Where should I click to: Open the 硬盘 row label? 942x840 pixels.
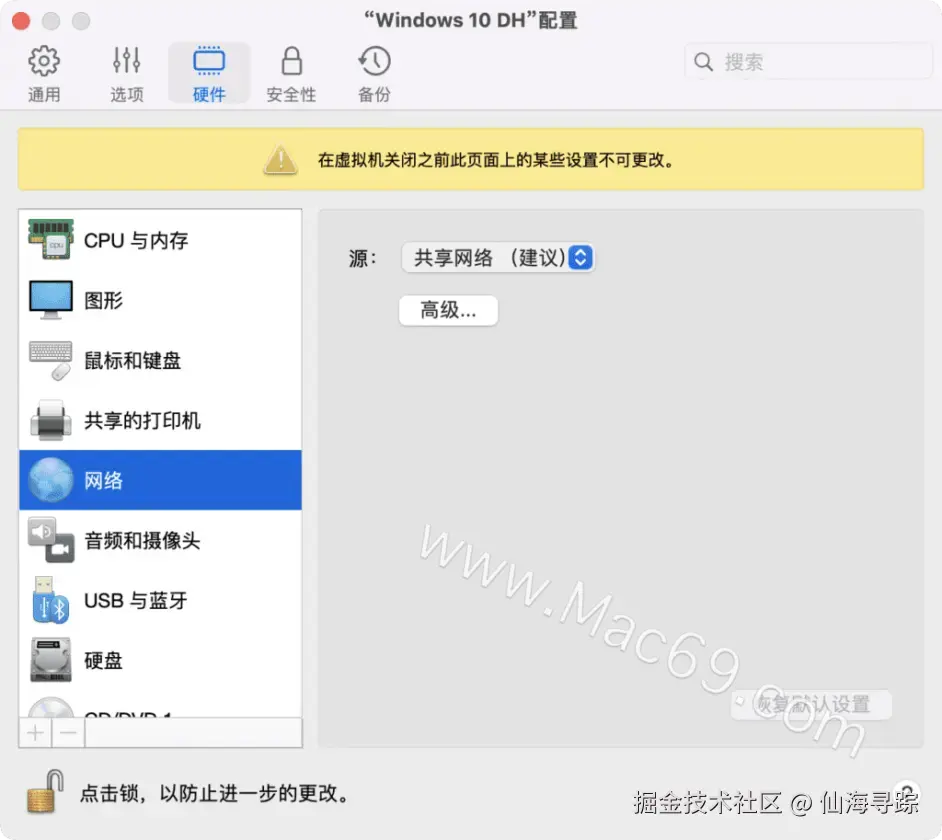pos(103,660)
